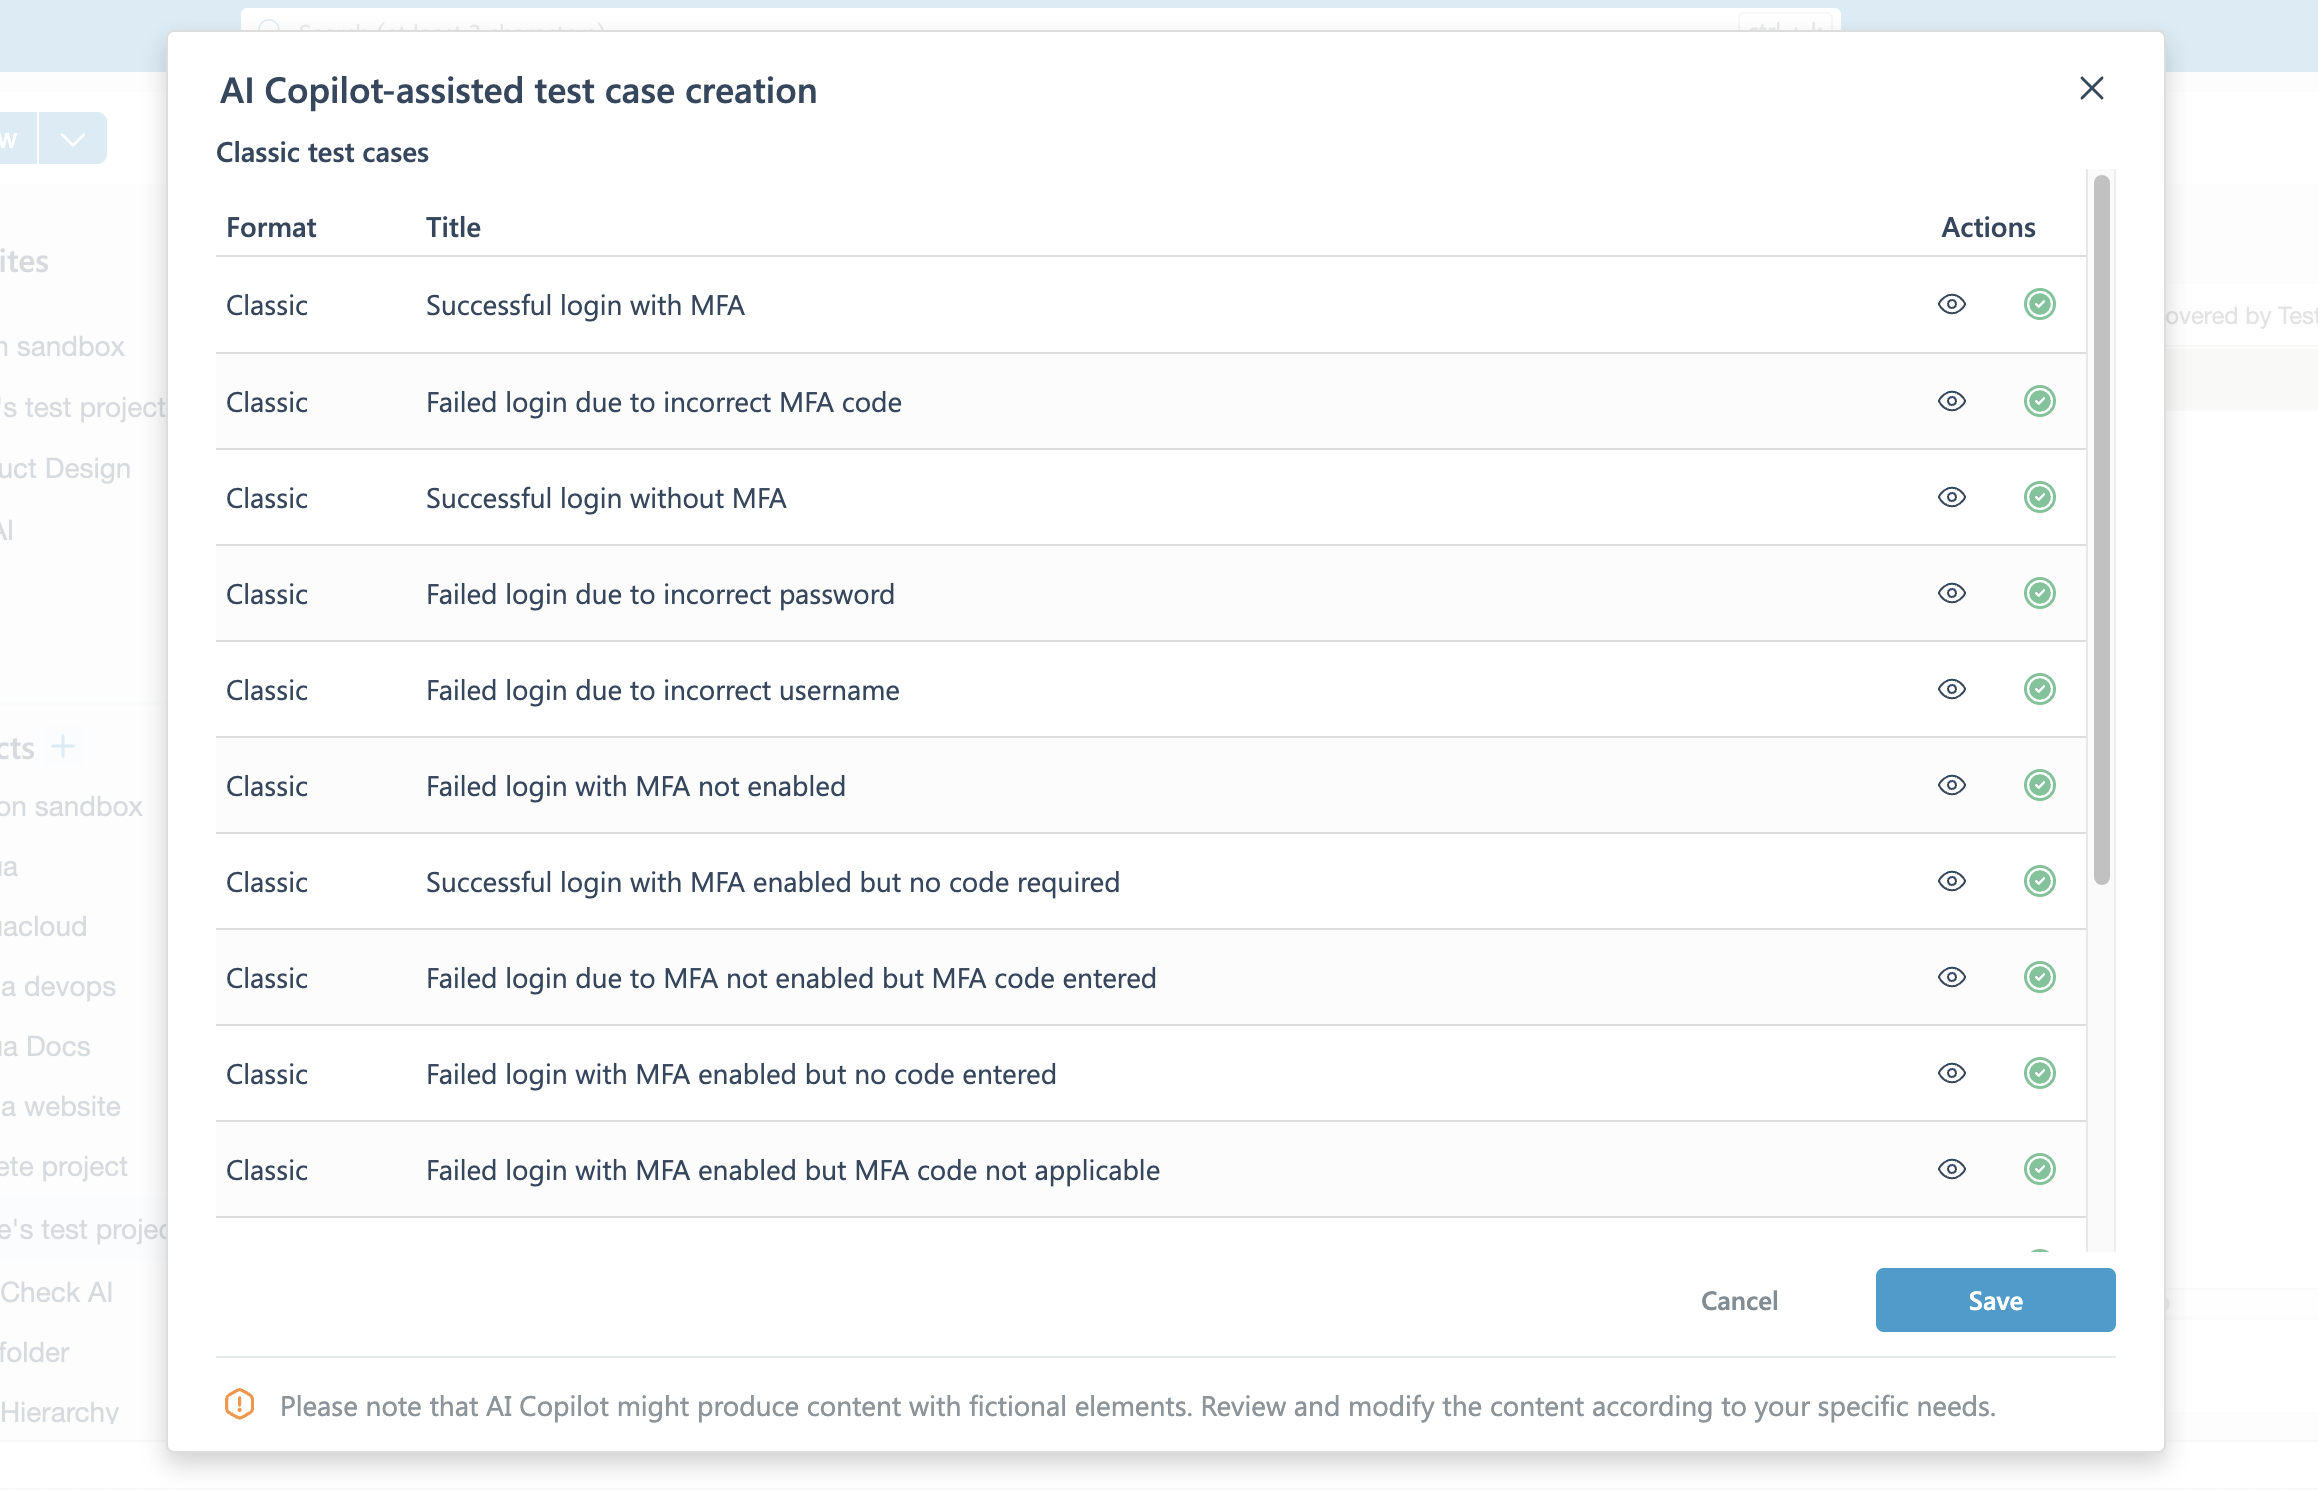Viewport: 2318px width, 1490px height.
Task: Open preview for 'Failed login due to incorrect username'
Action: pyautogui.click(x=1951, y=689)
